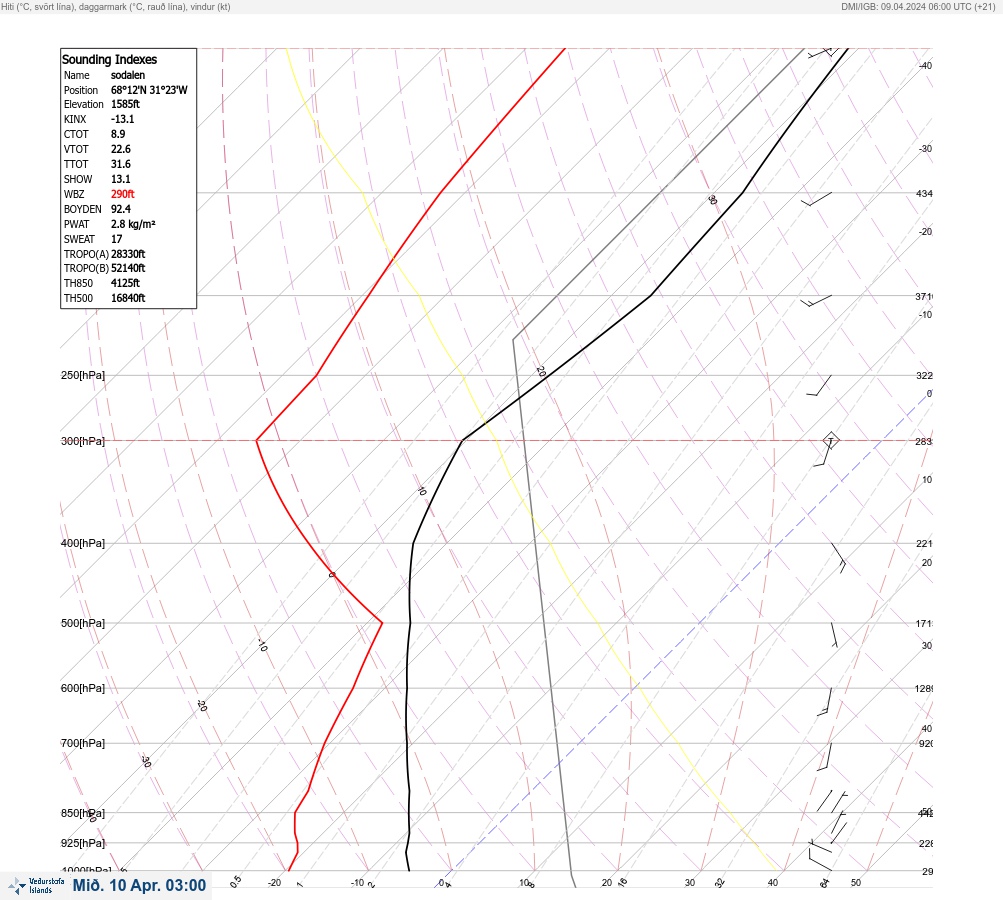Click the 400[hPa] pressure level label
The width and height of the screenshot is (1003, 900).
(x=83, y=543)
